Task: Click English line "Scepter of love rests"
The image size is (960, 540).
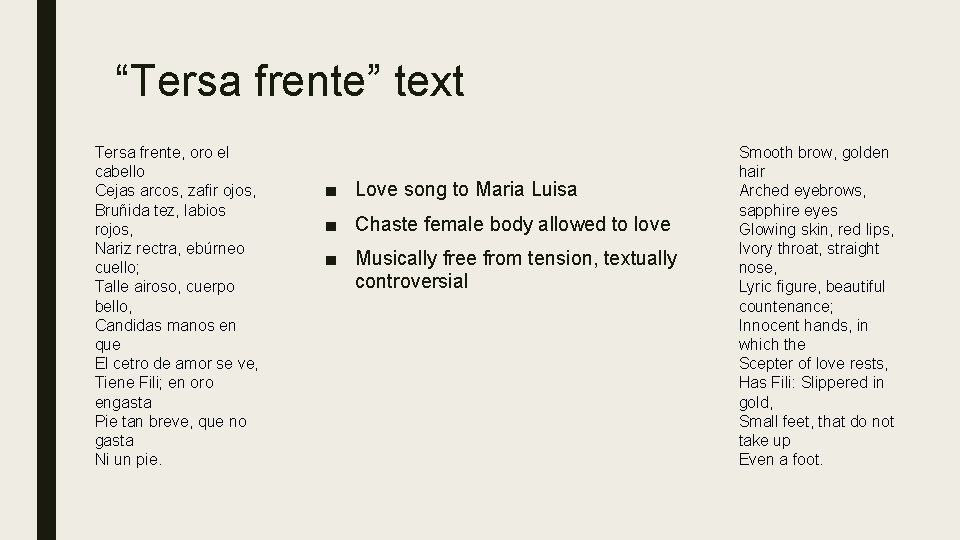Action: pyautogui.click(x=813, y=364)
